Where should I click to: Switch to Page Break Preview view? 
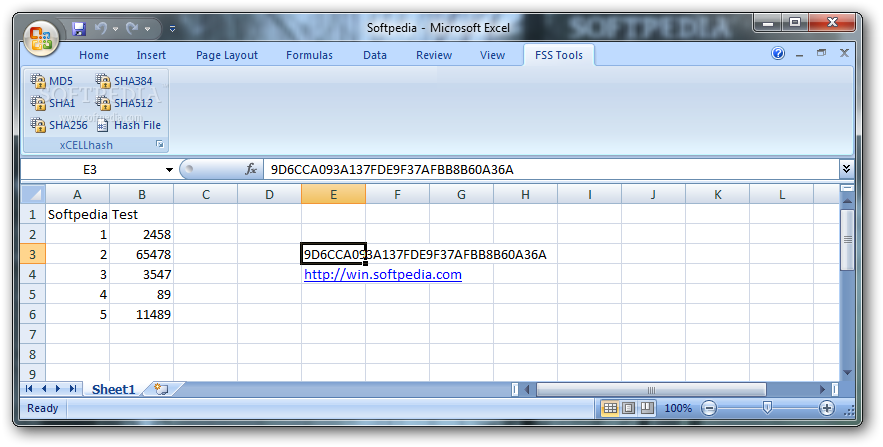pyautogui.click(x=647, y=408)
